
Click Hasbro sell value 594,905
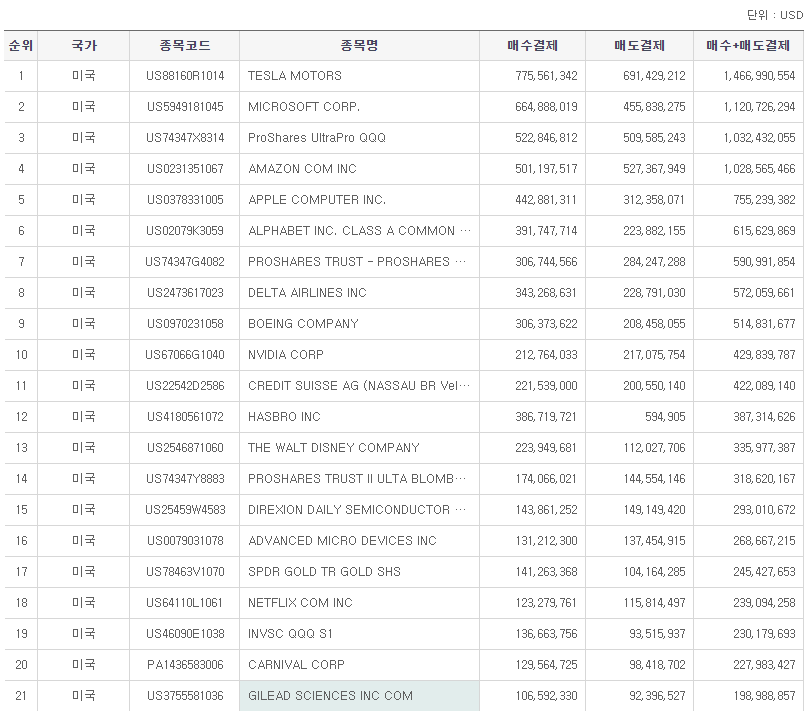(x=665, y=417)
